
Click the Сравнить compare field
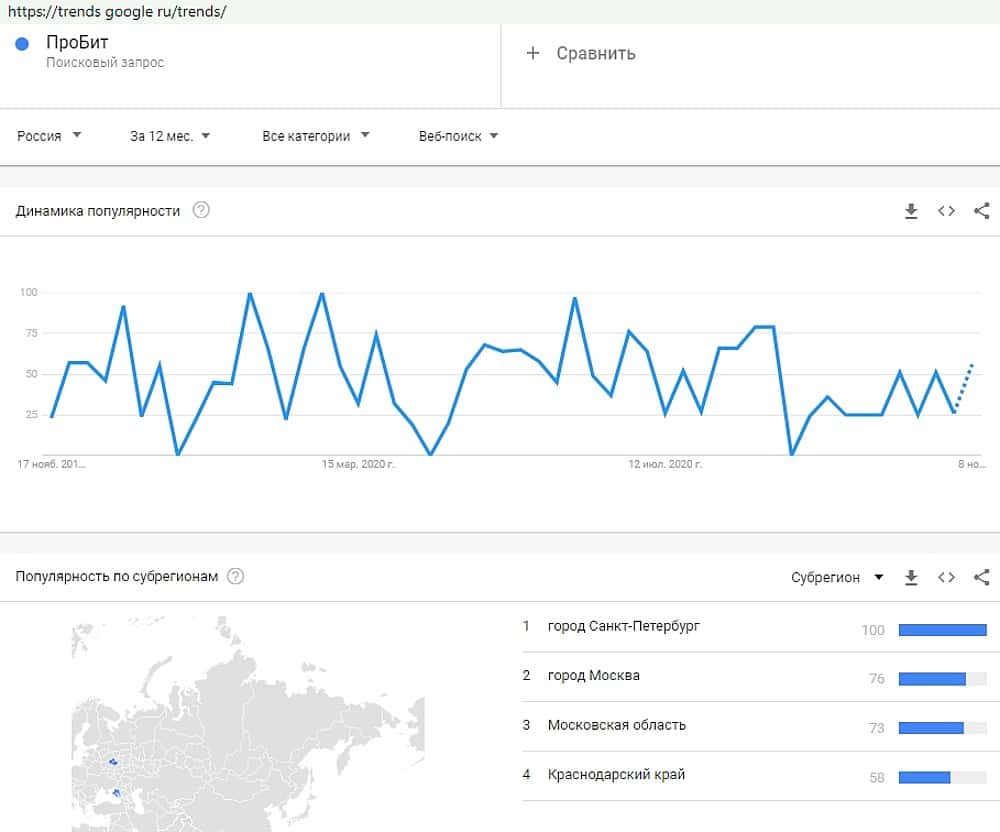596,53
